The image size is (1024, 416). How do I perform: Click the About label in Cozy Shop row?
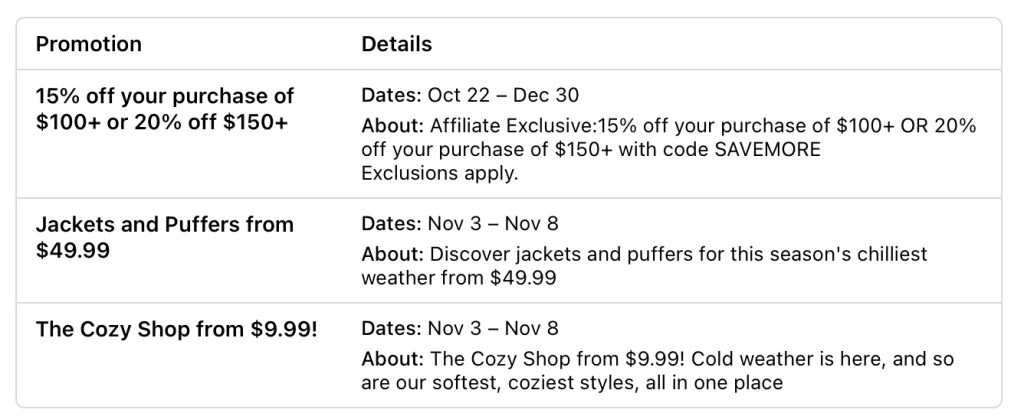point(393,358)
